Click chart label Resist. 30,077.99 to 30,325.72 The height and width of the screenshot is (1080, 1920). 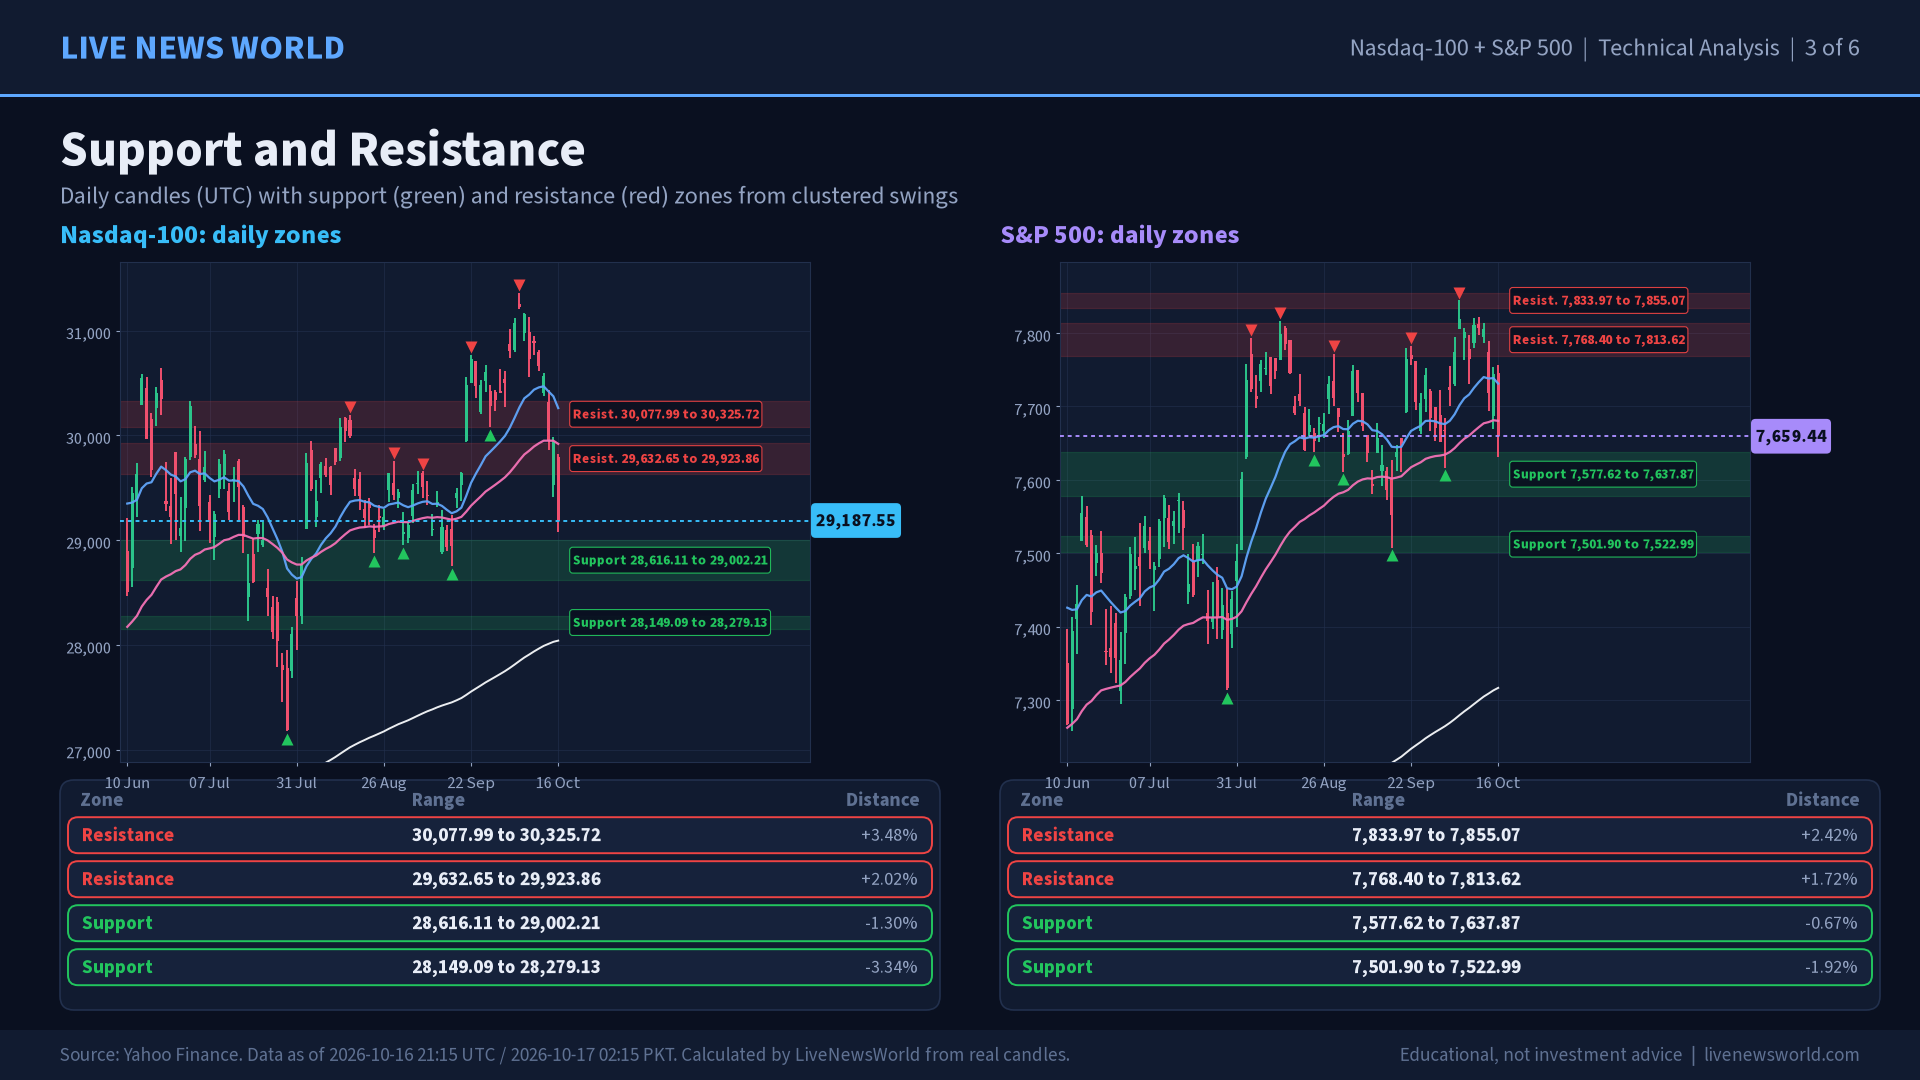click(666, 414)
